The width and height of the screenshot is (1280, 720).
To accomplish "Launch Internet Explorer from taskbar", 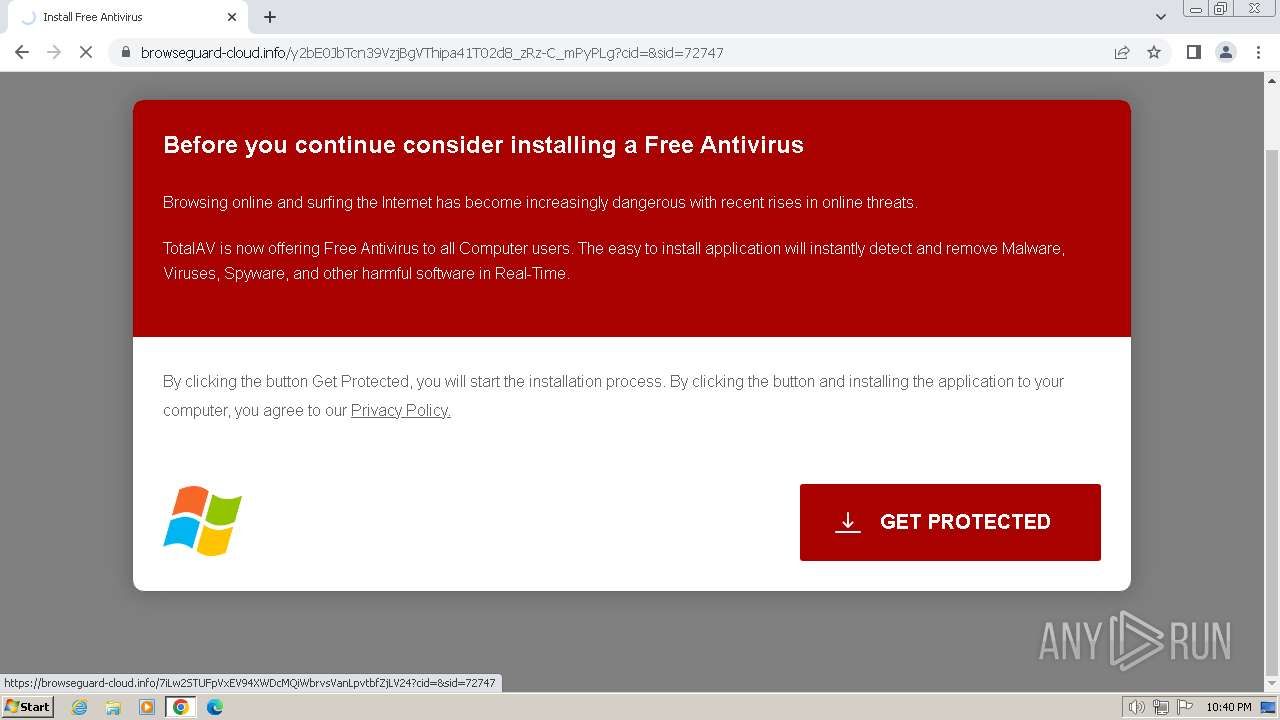I will (x=80, y=707).
